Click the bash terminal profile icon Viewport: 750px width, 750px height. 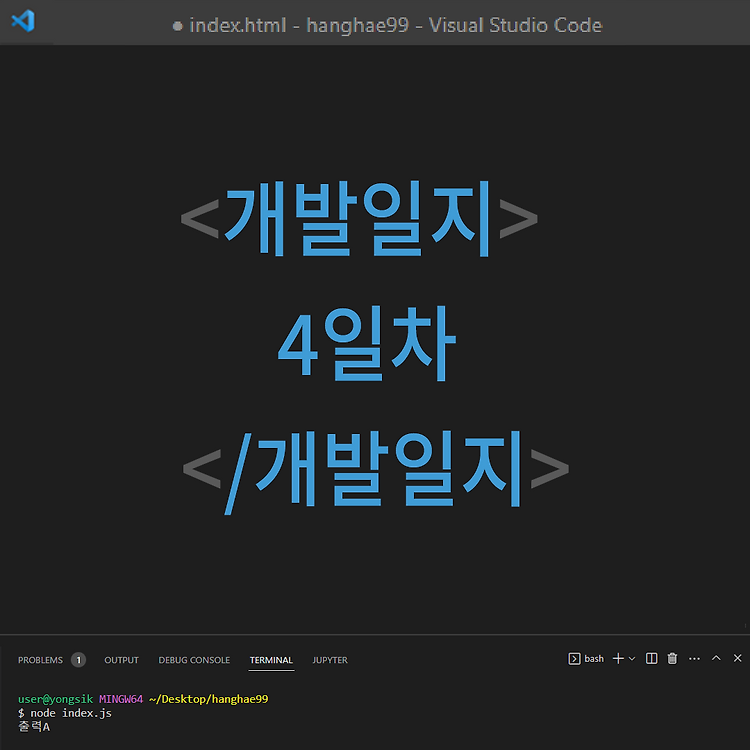click(x=574, y=659)
